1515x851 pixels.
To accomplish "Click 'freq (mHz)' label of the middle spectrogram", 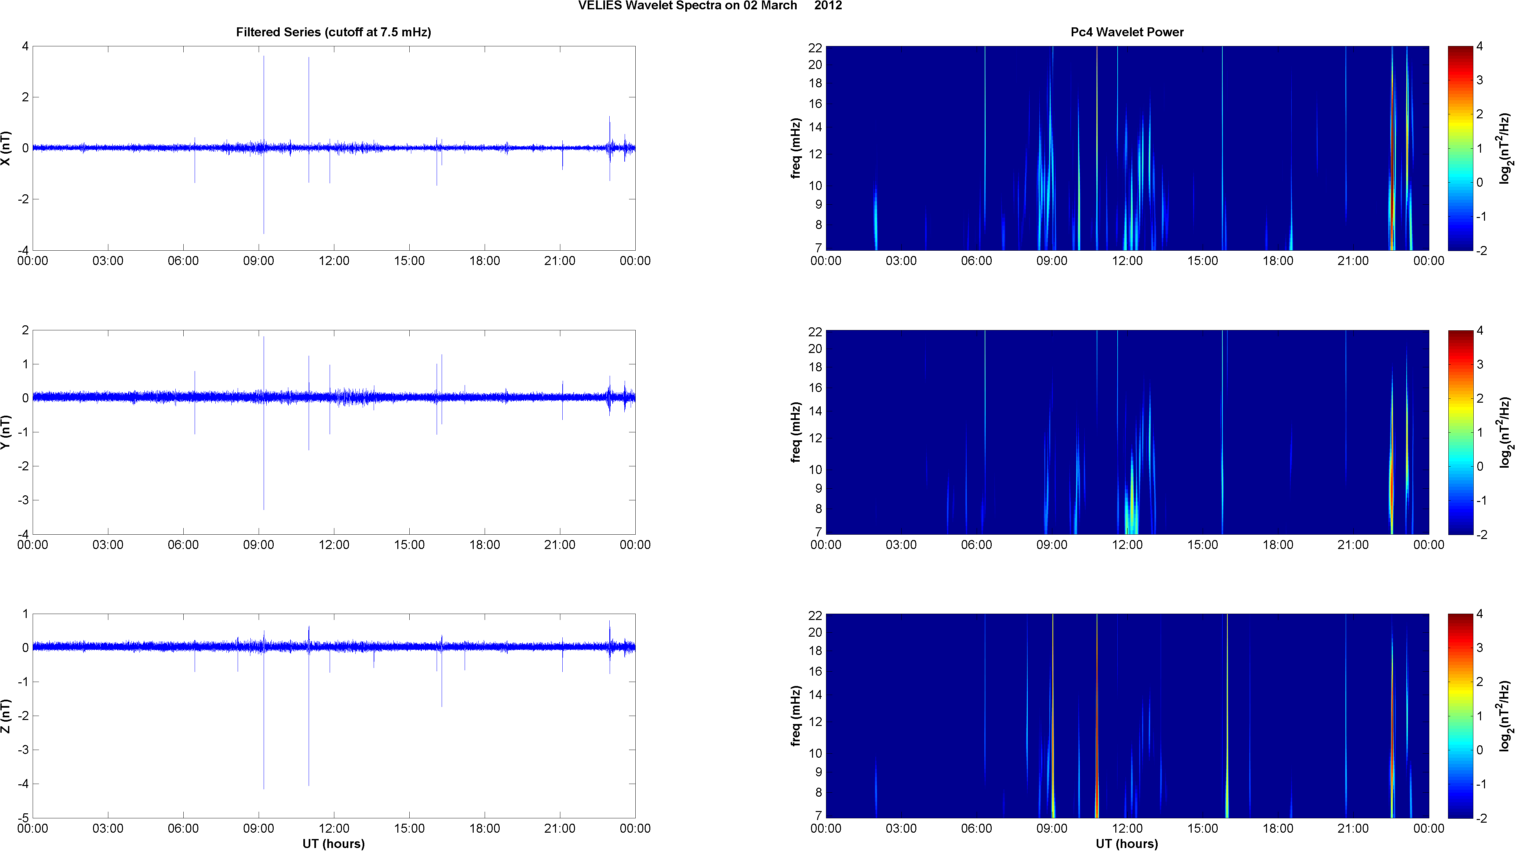I will tap(796, 432).
